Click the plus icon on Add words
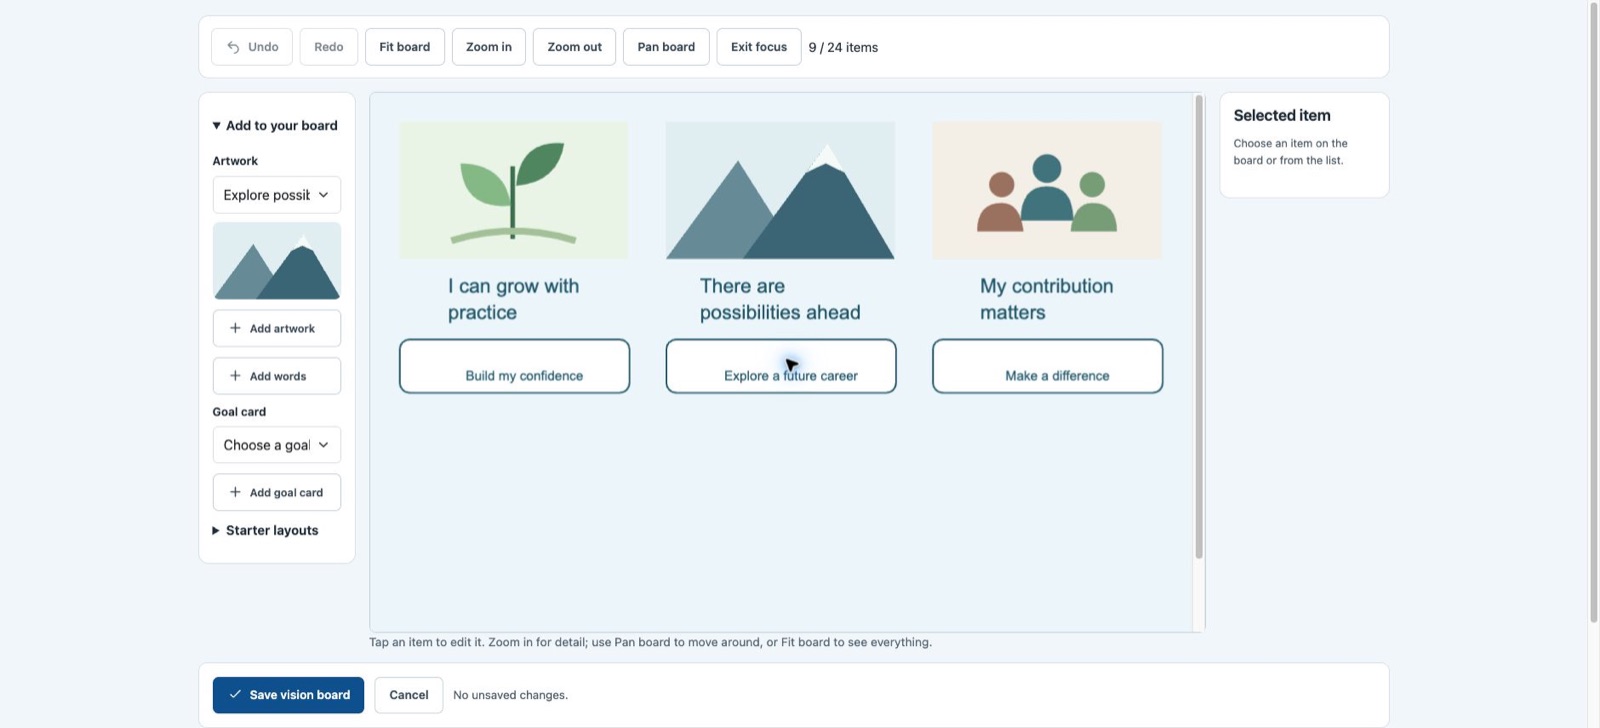The height and width of the screenshot is (728, 1600). (235, 376)
